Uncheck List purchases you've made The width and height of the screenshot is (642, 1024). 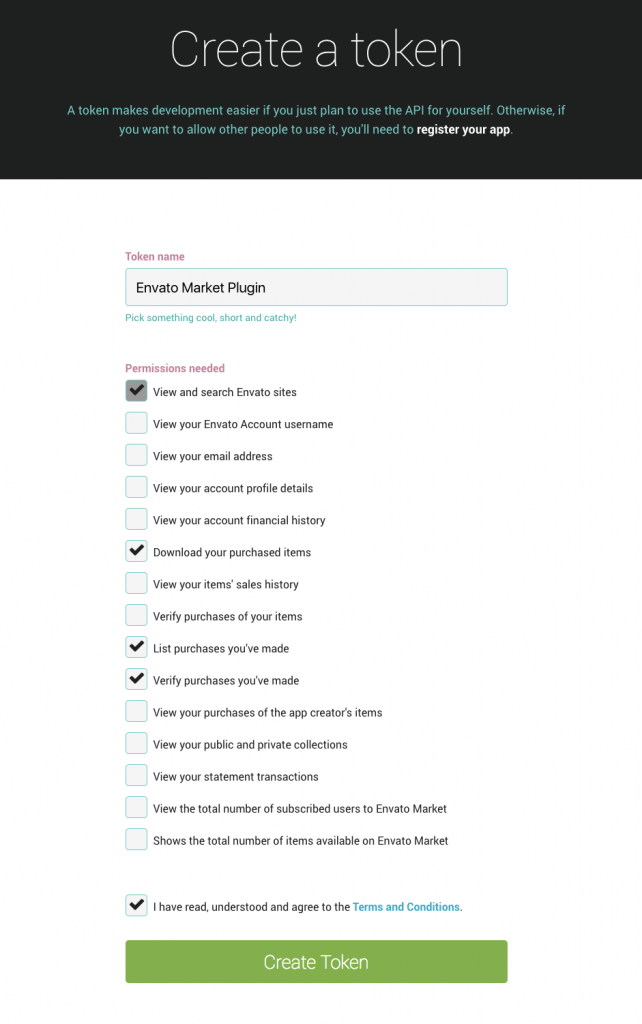pos(136,647)
